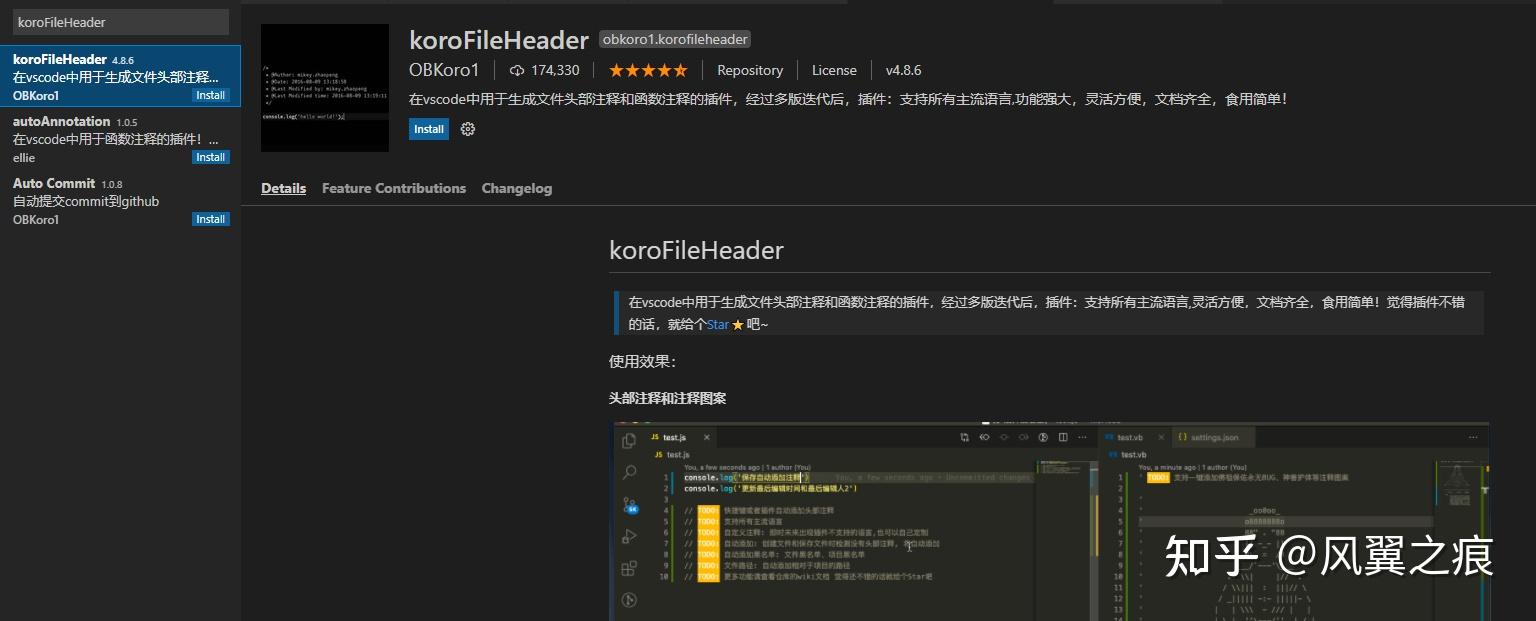The height and width of the screenshot is (621, 1536).
Task: Close the test.js tab in the demo screenshot
Action: (706, 438)
